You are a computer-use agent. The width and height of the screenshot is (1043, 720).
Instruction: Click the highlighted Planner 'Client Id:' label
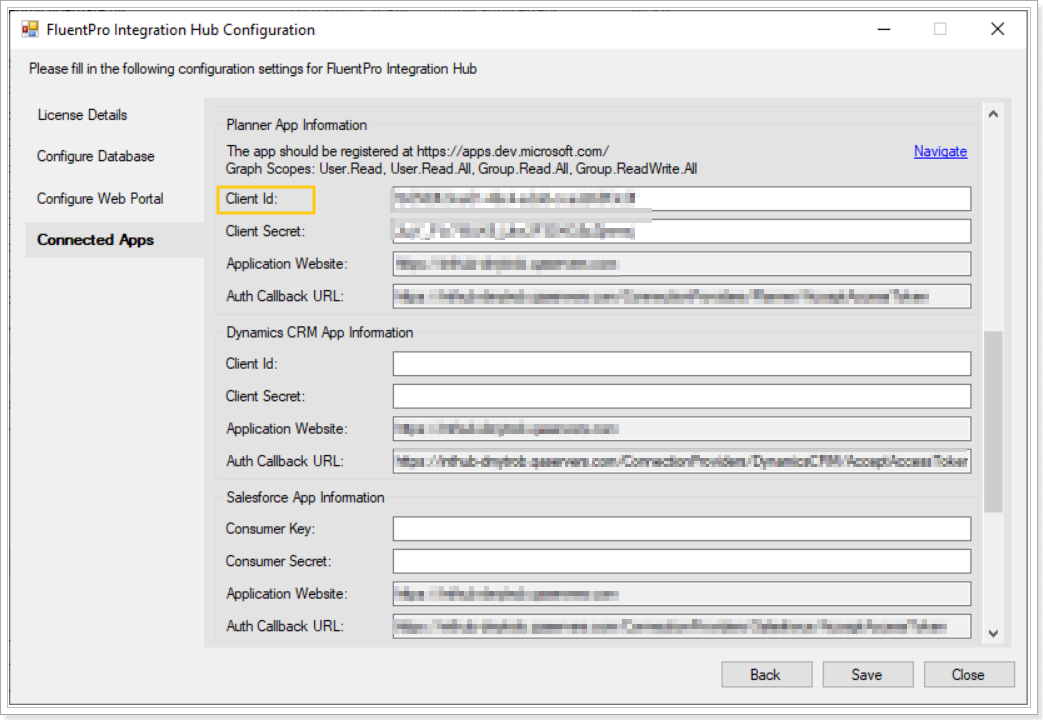pos(251,198)
